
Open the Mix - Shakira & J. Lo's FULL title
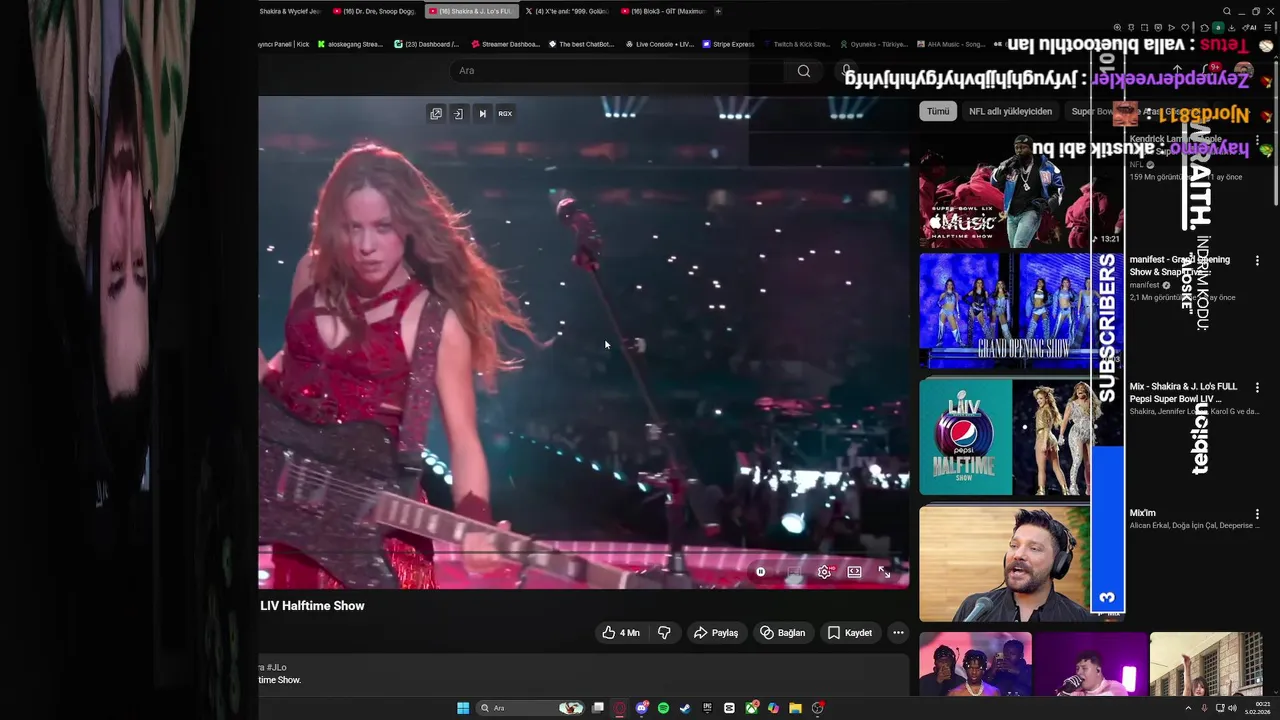1183,392
